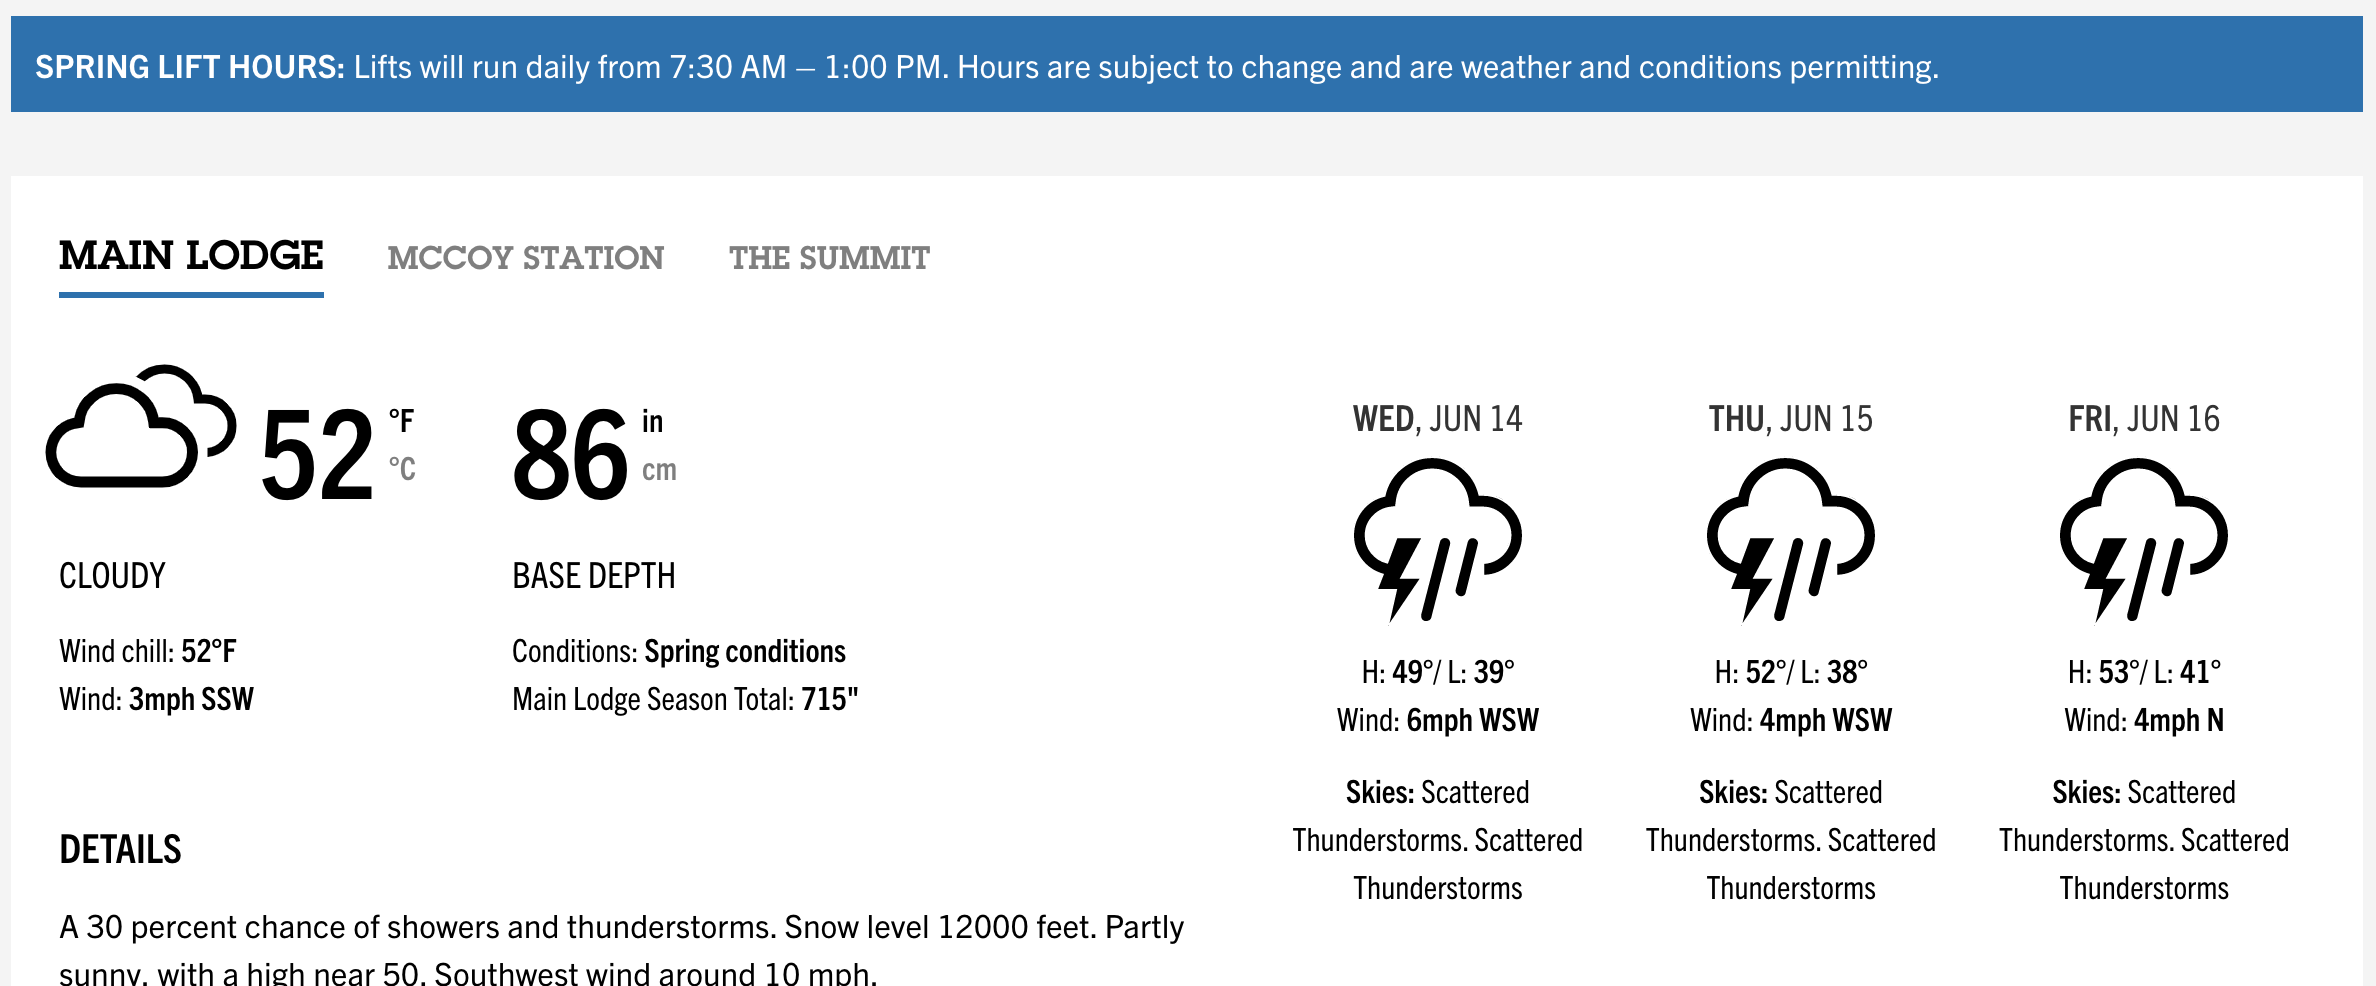Screen dimensions: 2376x986
Task: Select the Main Lodge tab
Action: [x=191, y=256]
